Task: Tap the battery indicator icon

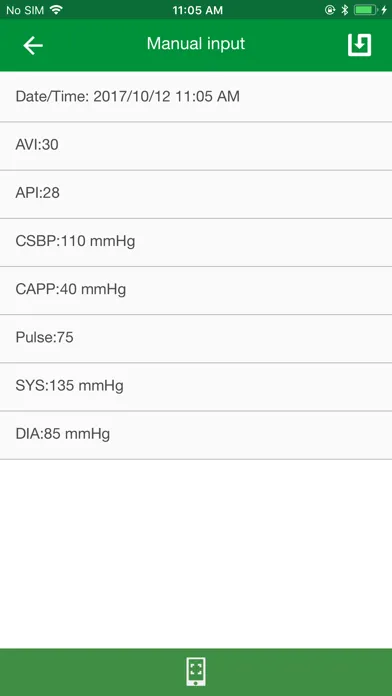Action: [365, 10]
